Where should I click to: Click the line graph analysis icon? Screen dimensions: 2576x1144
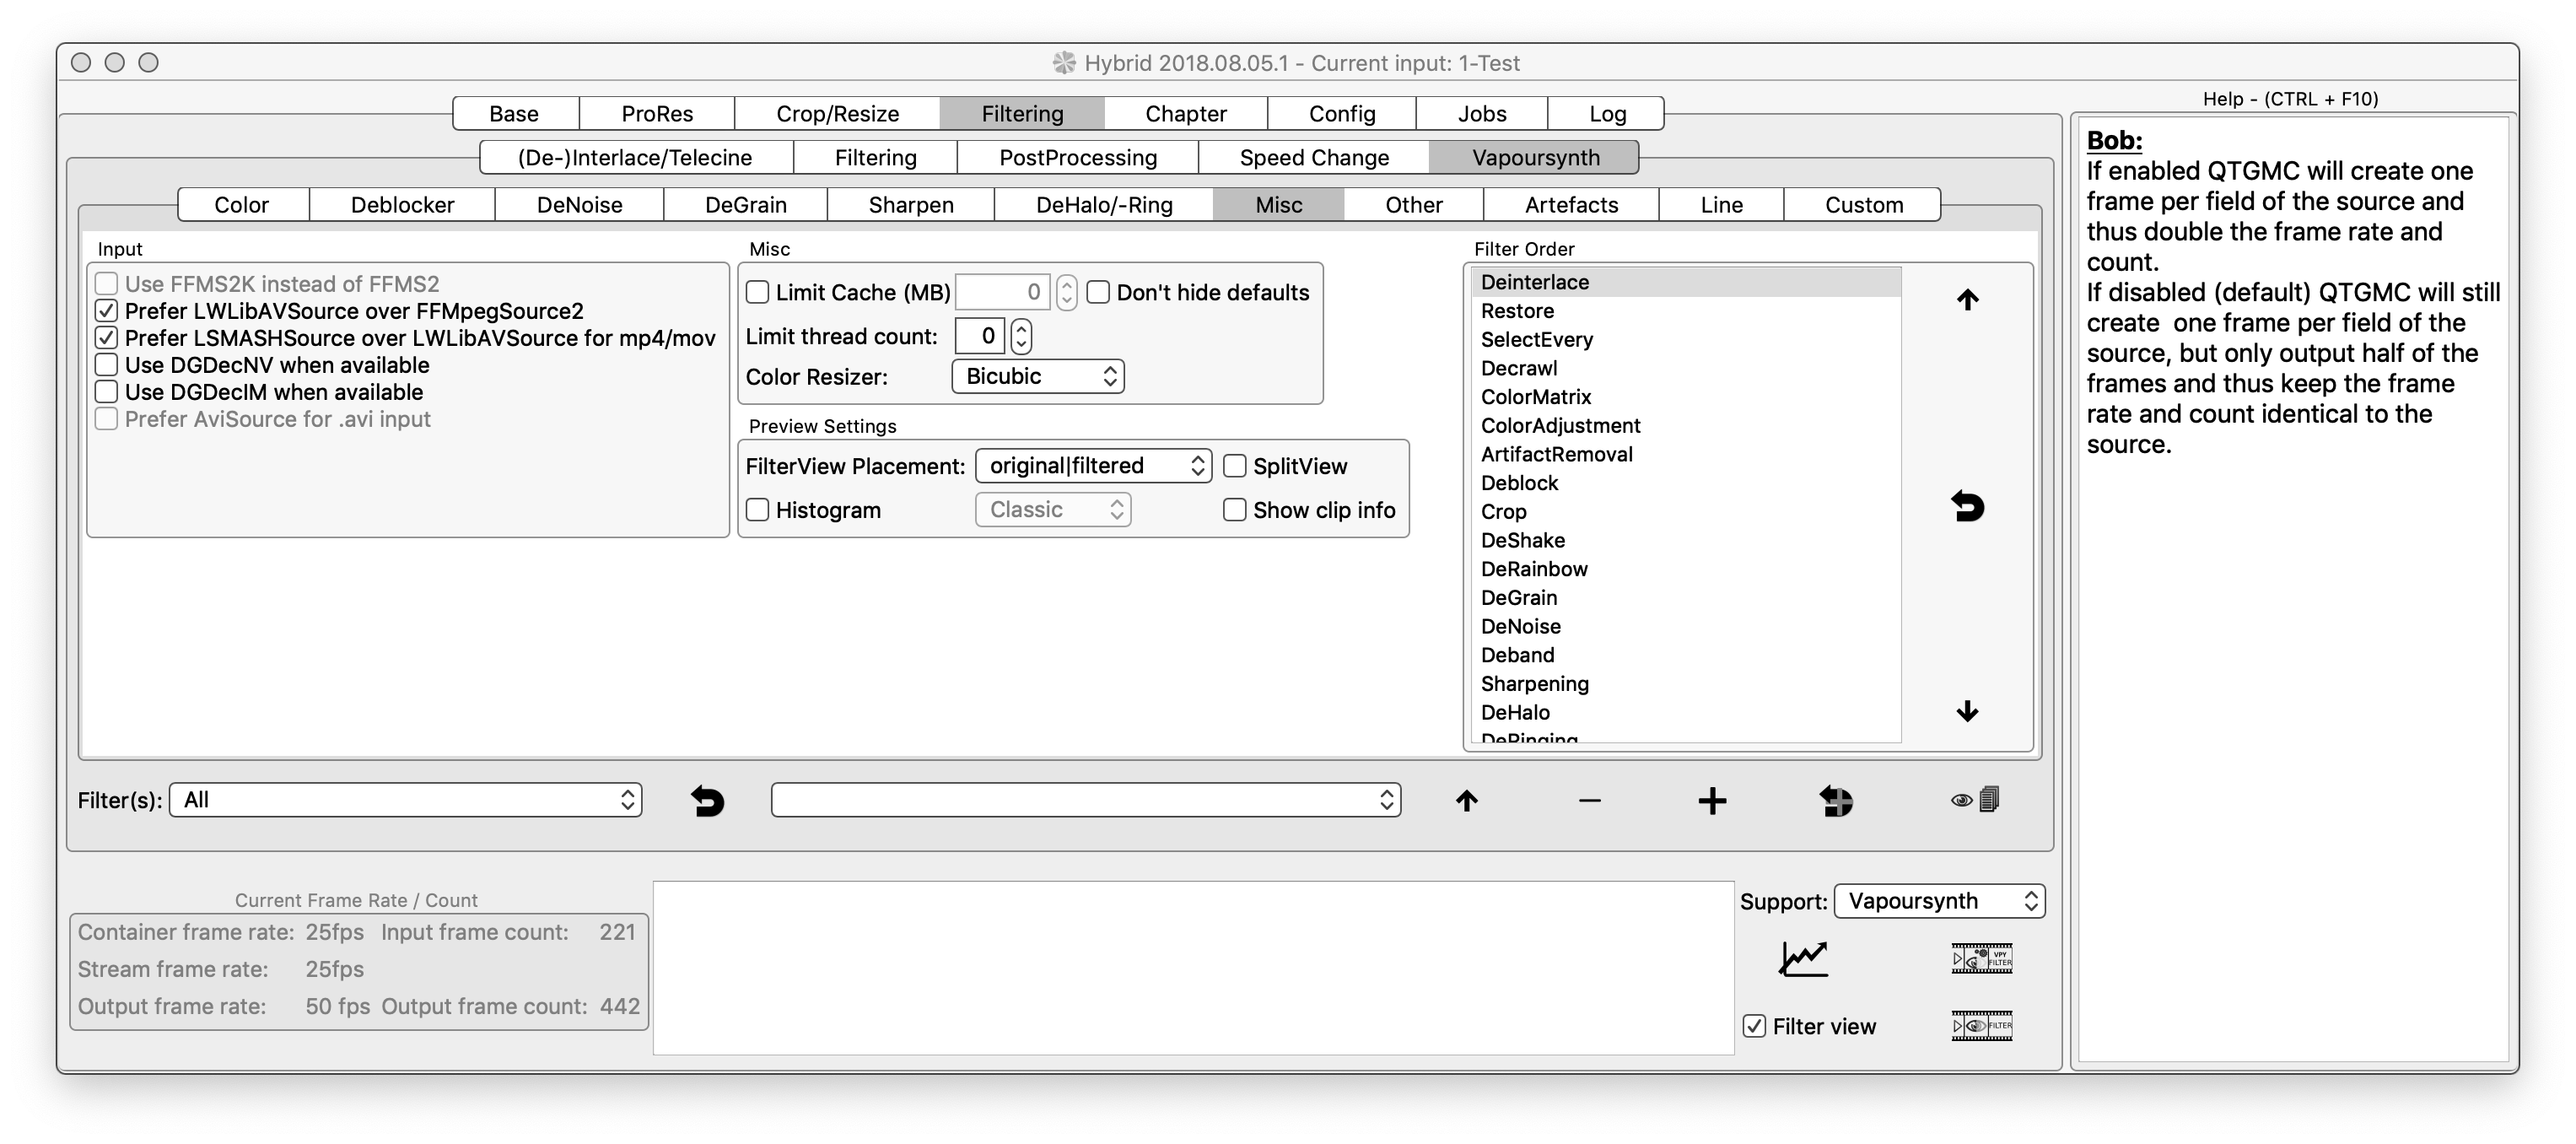tap(1803, 959)
